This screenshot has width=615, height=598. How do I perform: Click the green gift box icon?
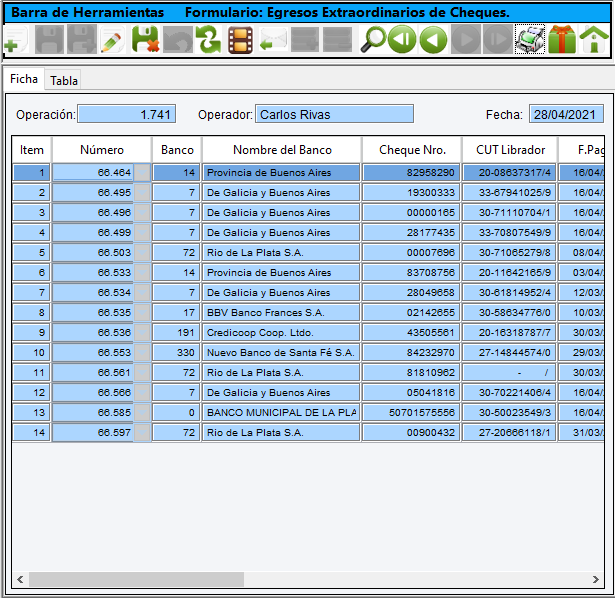(x=562, y=40)
